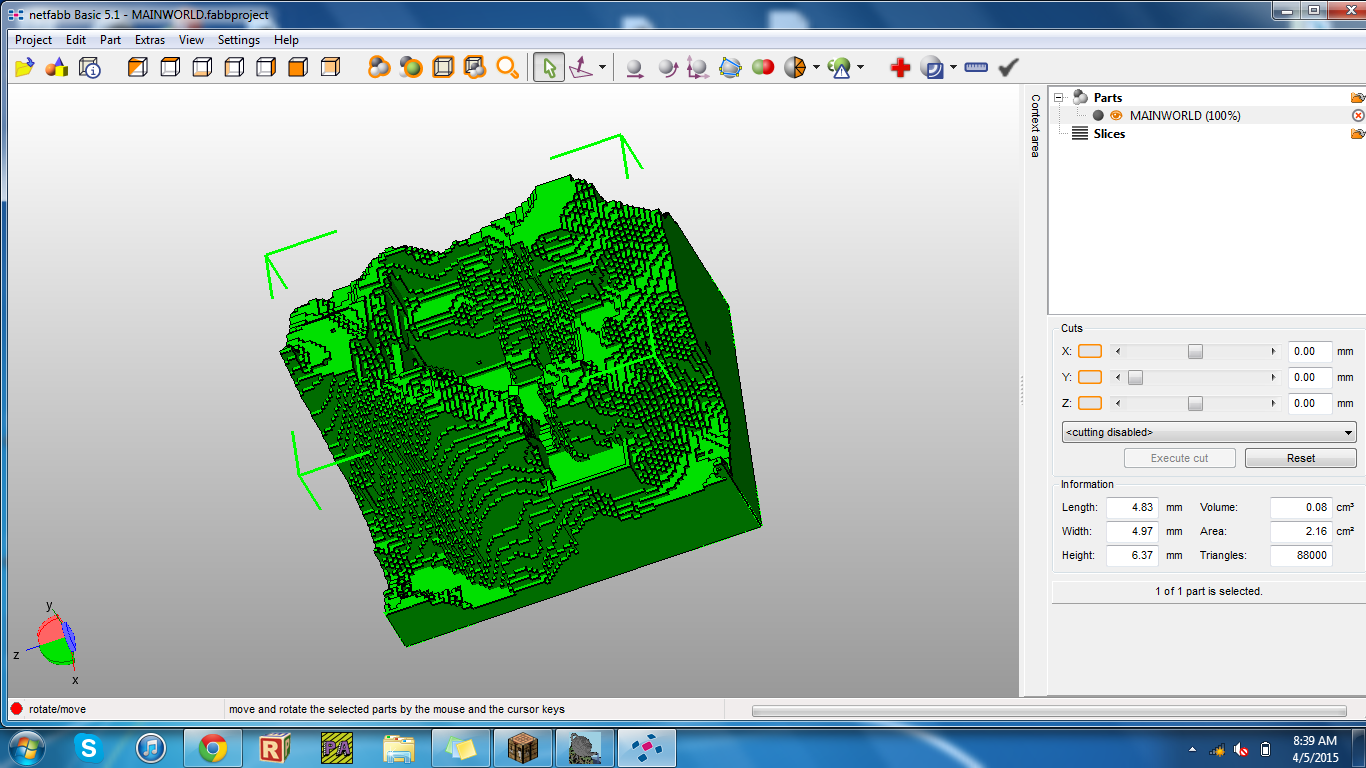Image resolution: width=1366 pixels, height=768 pixels.
Task: Click the gray color dot beside MAINWORLD
Action: pos(1098,116)
